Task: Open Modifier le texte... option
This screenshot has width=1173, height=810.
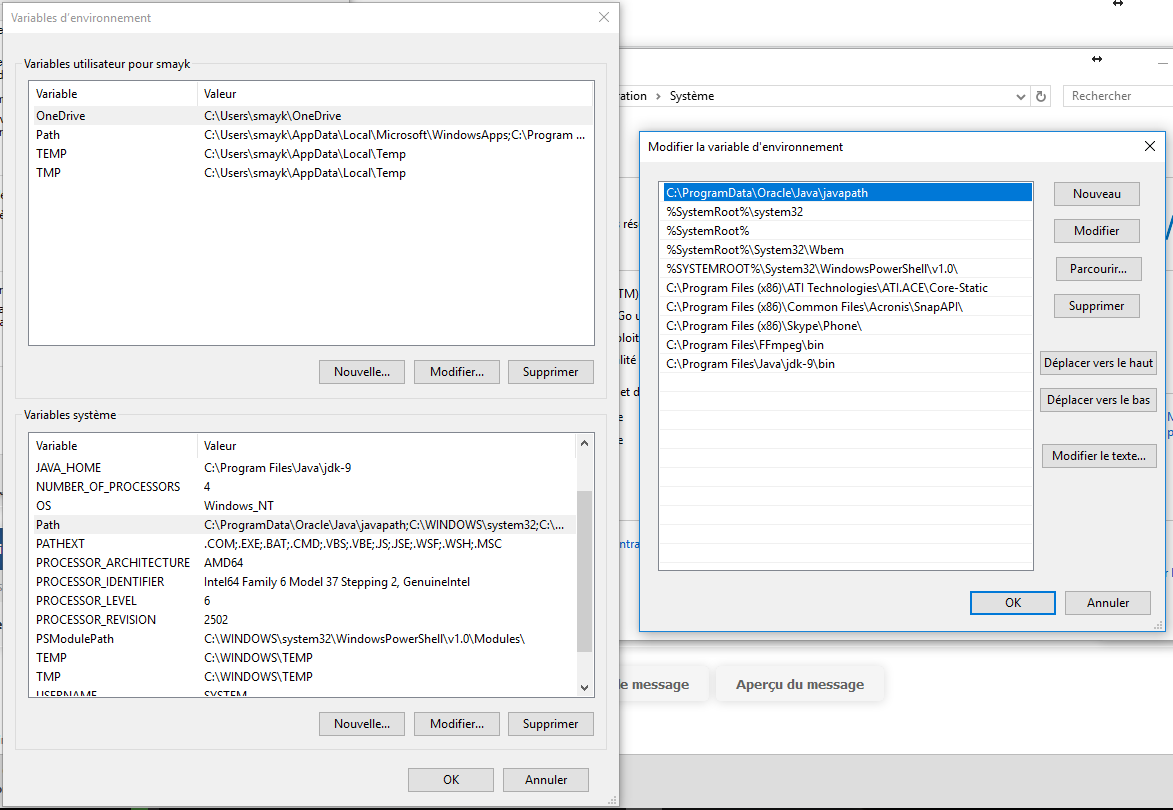Action: (x=1098, y=456)
